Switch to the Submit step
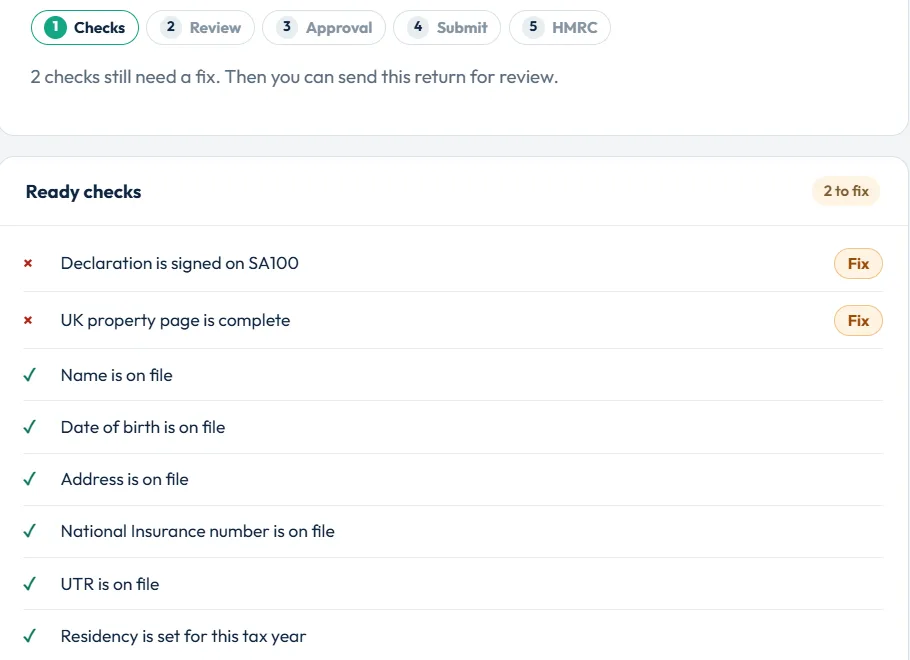Screen dimensions: 910x660 coord(447,27)
